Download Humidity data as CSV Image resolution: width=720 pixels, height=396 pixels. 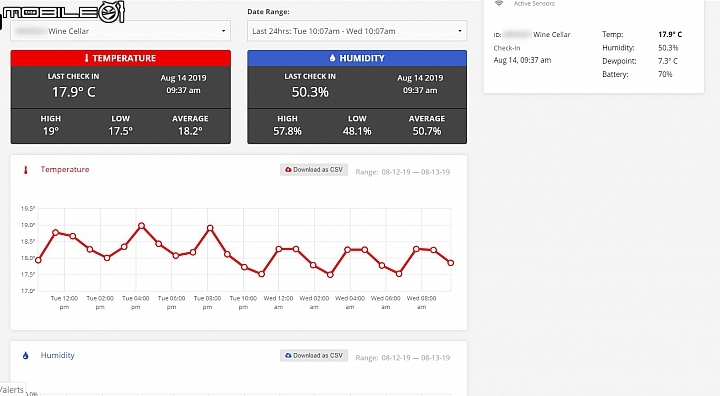314,356
